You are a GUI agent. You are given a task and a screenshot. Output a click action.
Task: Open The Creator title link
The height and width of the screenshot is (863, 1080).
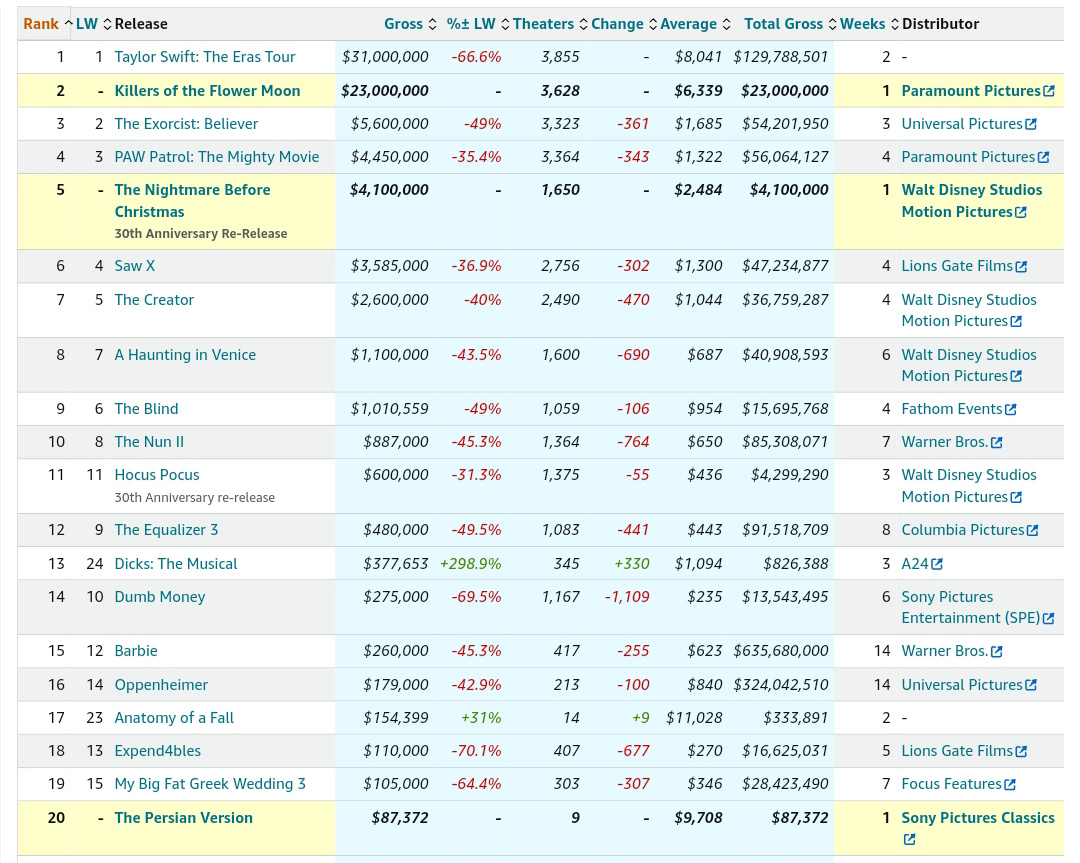tap(154, 300)
